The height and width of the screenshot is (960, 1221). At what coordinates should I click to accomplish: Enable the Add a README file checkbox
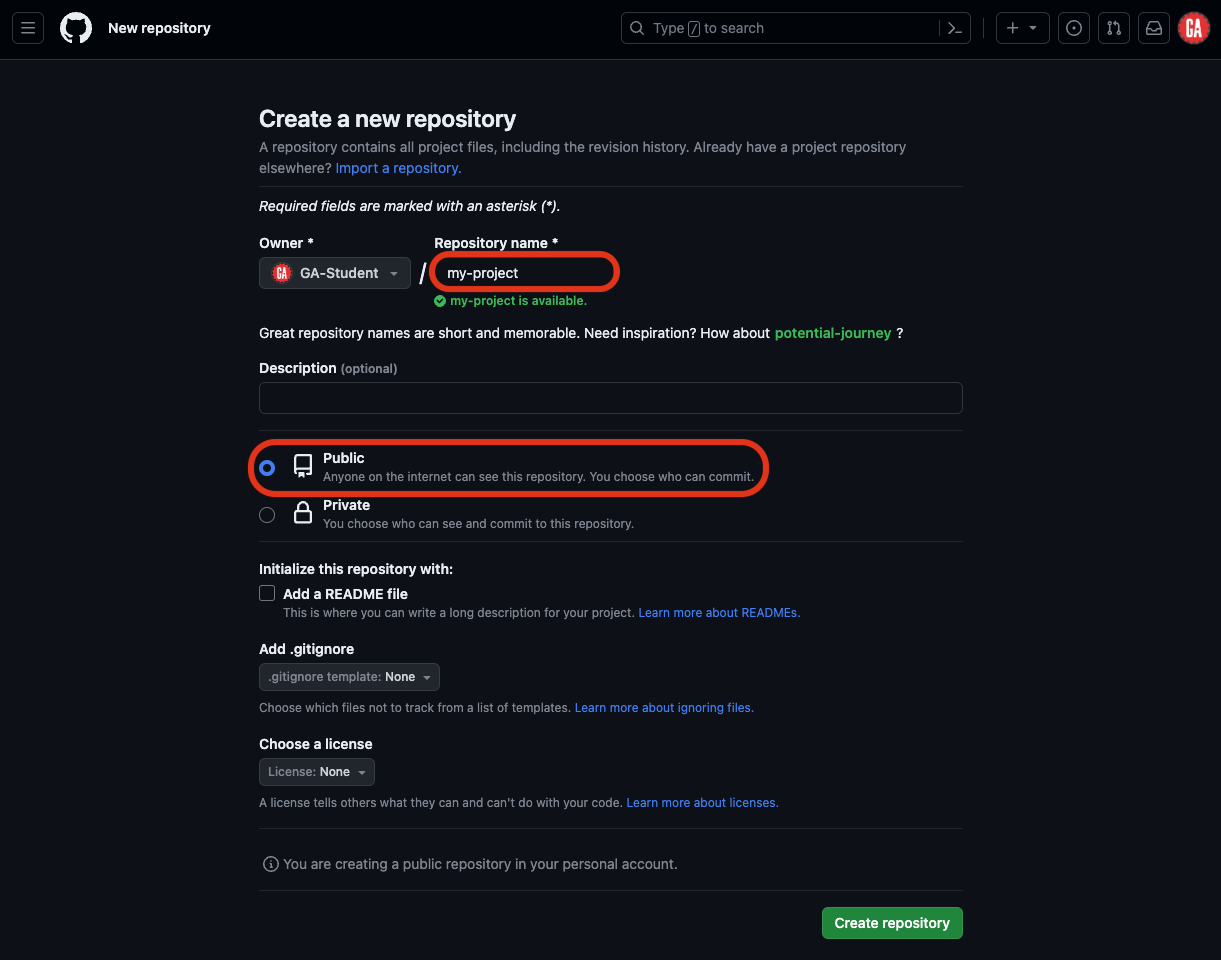(x=267, y=592)
